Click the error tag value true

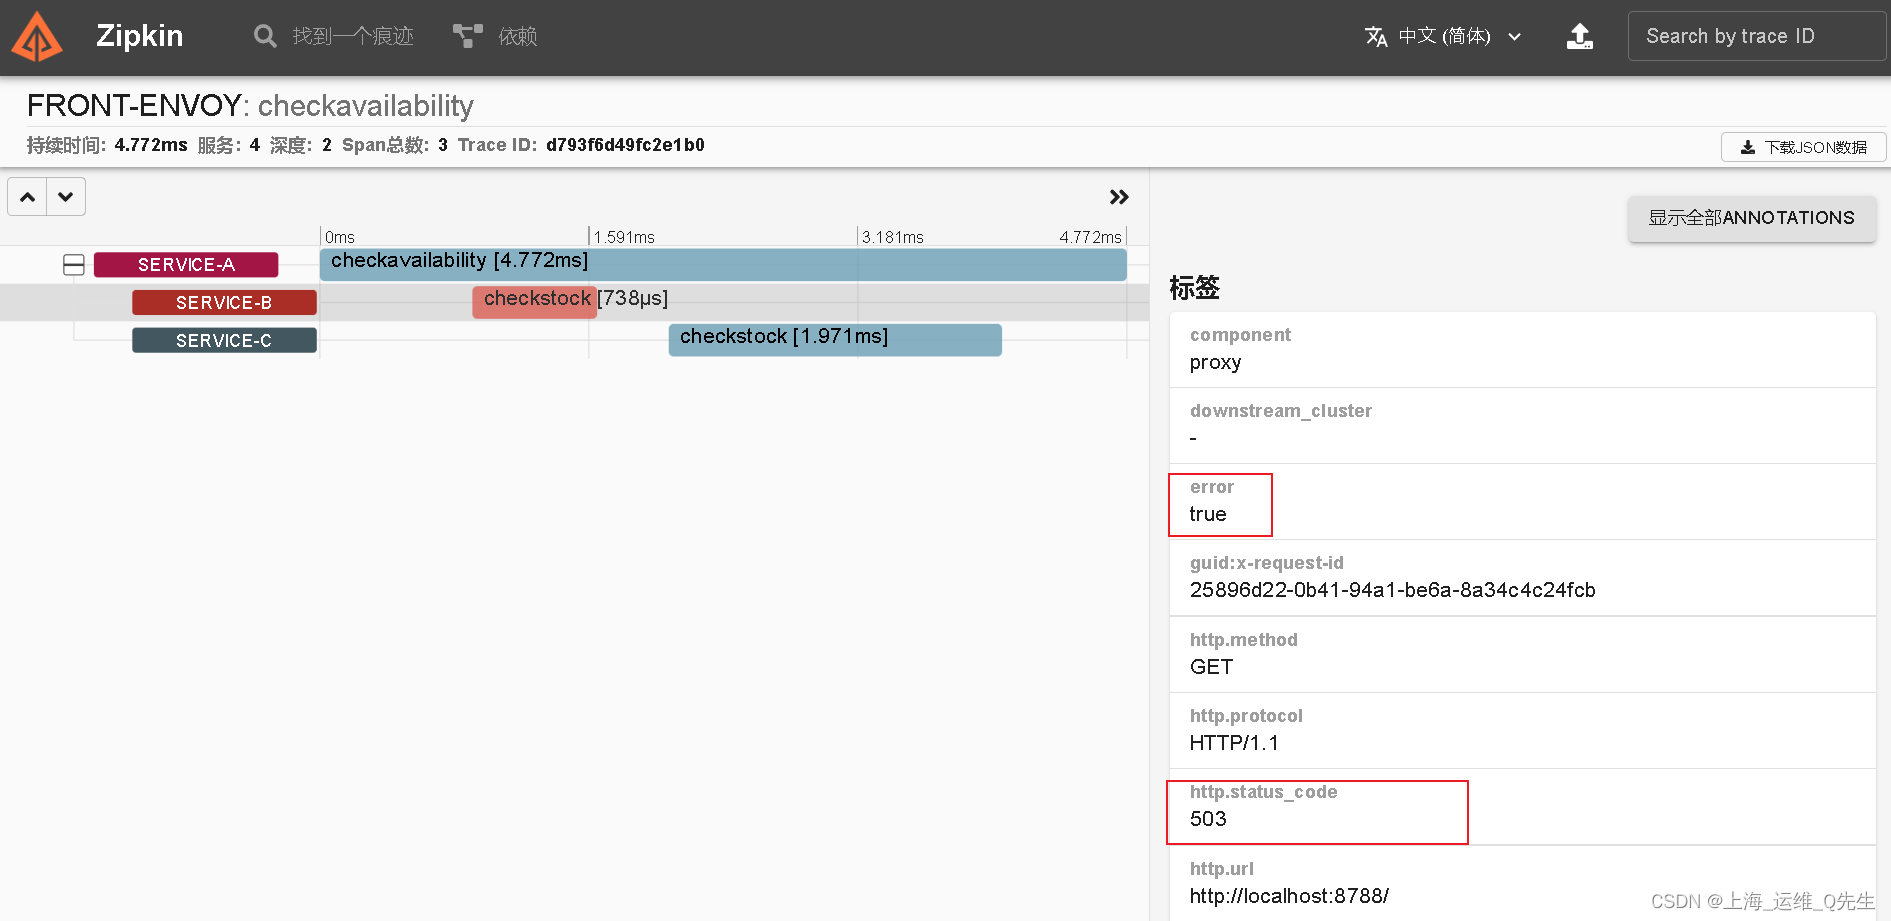click(x=1207, y=514)
